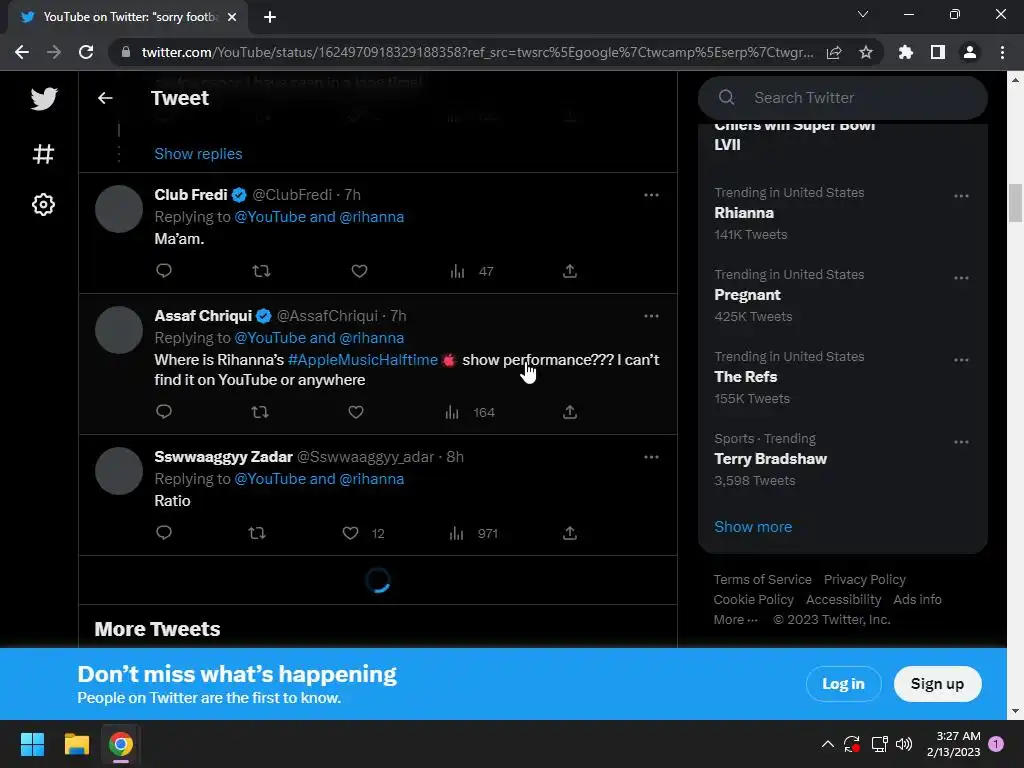
Task: Toggle Chrome side panel
Action: click(937, 52)
